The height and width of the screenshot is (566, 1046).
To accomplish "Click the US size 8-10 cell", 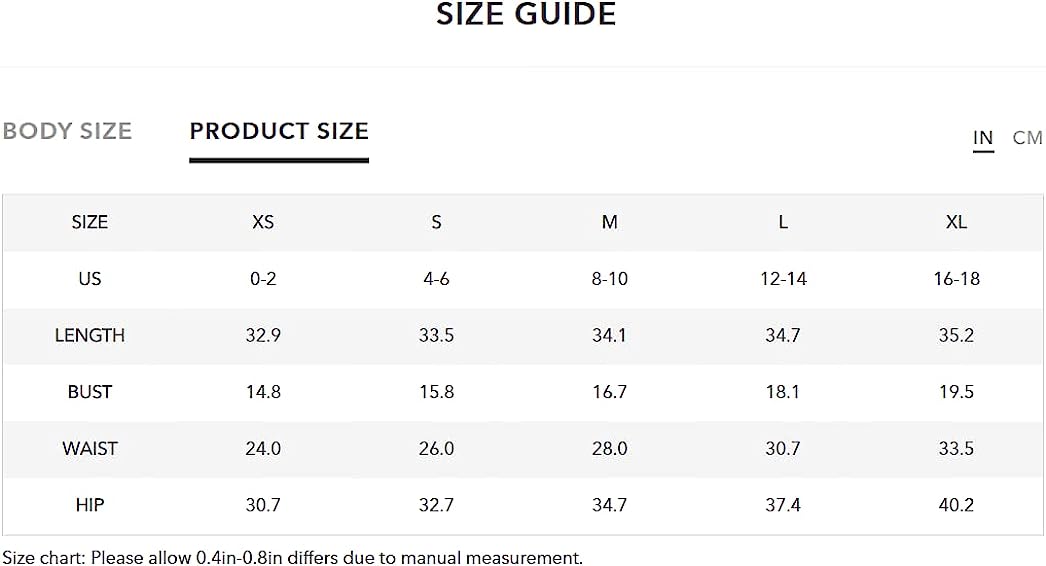I will [x=609, y=279].
